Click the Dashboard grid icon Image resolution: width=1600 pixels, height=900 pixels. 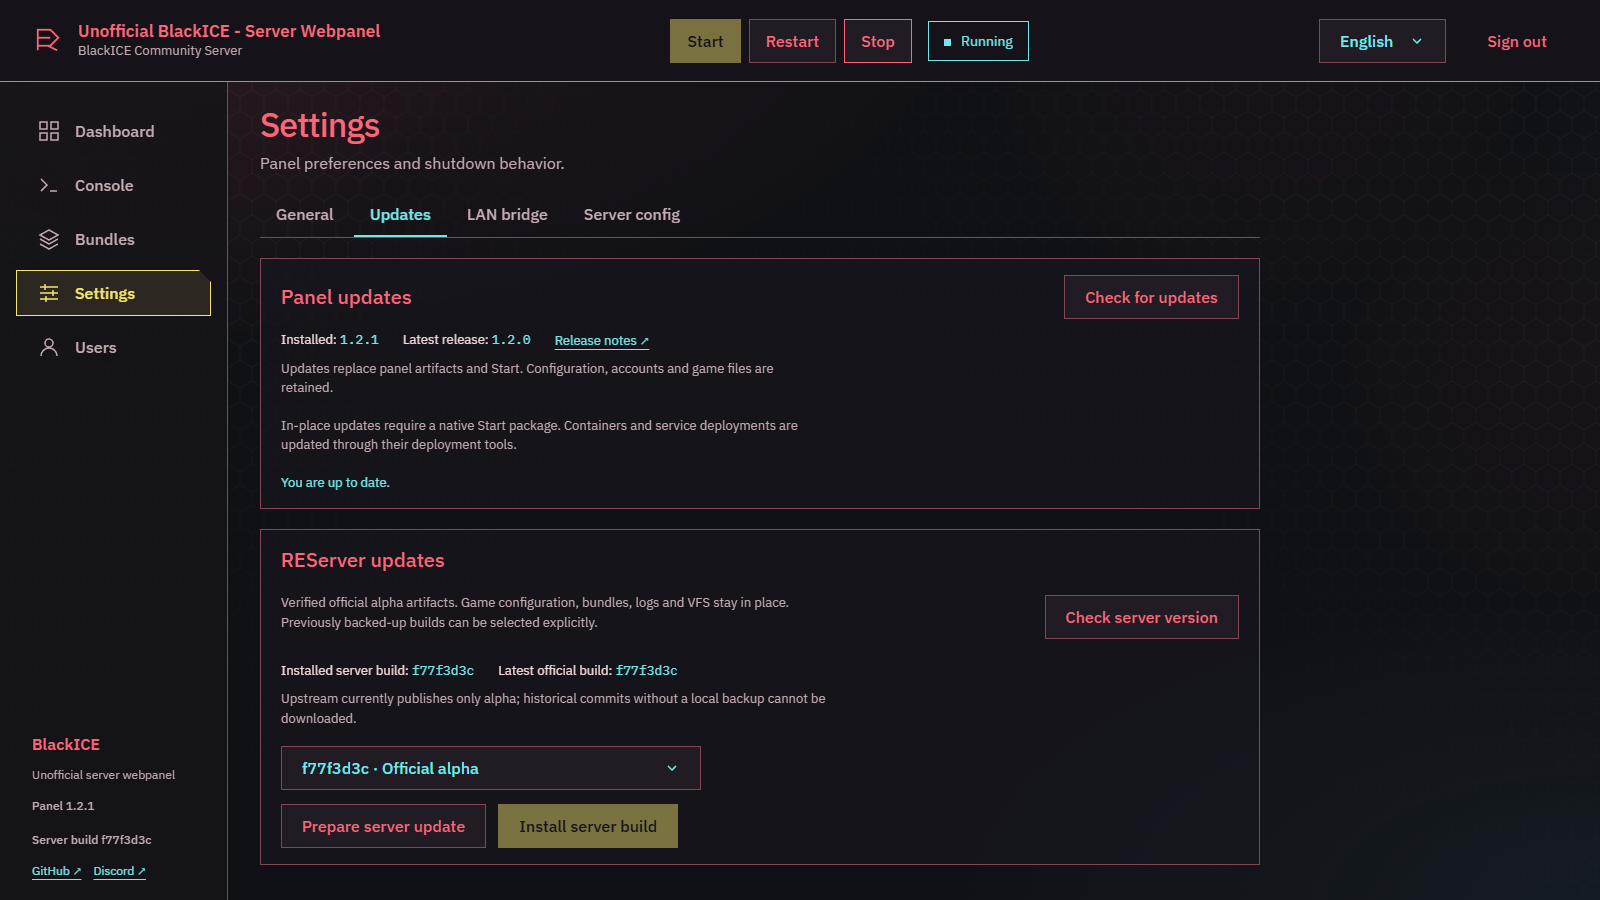coord(49,131)
